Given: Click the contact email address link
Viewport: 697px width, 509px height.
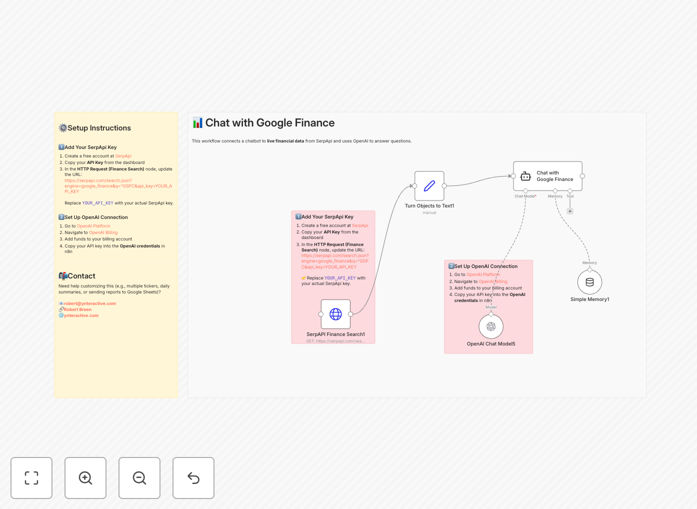Looking at the screenshot, I should coord(89,304).
